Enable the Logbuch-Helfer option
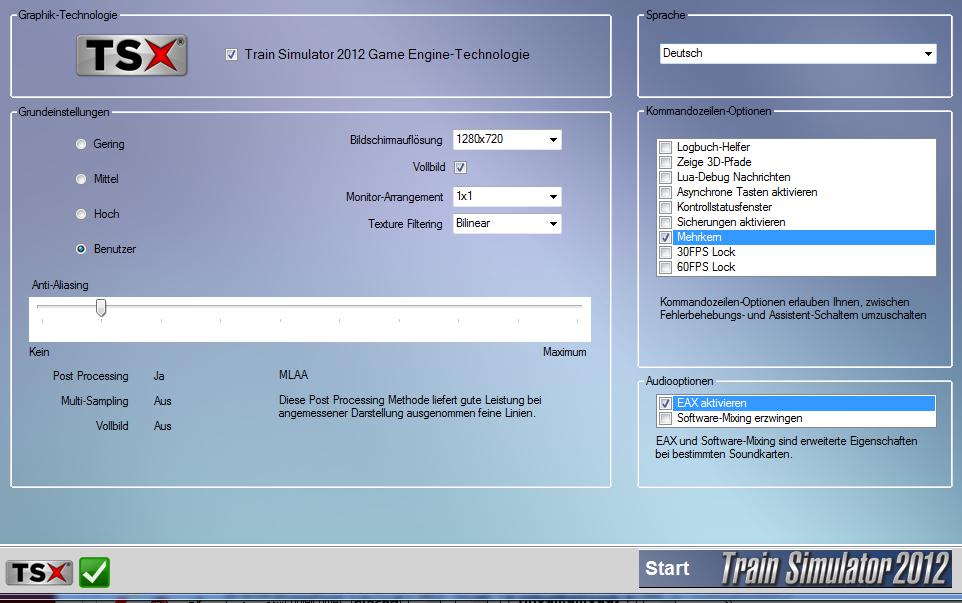Screen dimensions: 962x603 click(x=665, y=147)
